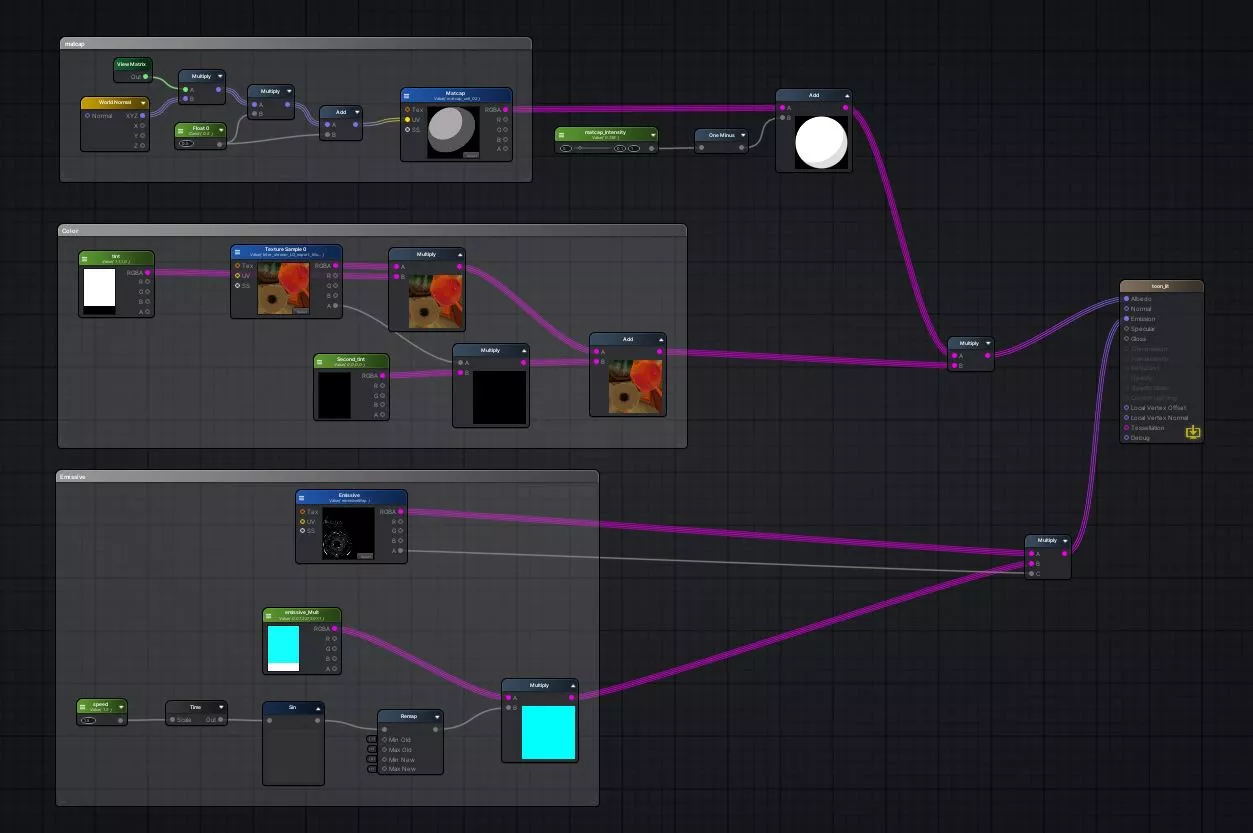Open the World Normal node dropdown arrow
The height and width of the screenshot is (833, 1253).
(143, 102)
